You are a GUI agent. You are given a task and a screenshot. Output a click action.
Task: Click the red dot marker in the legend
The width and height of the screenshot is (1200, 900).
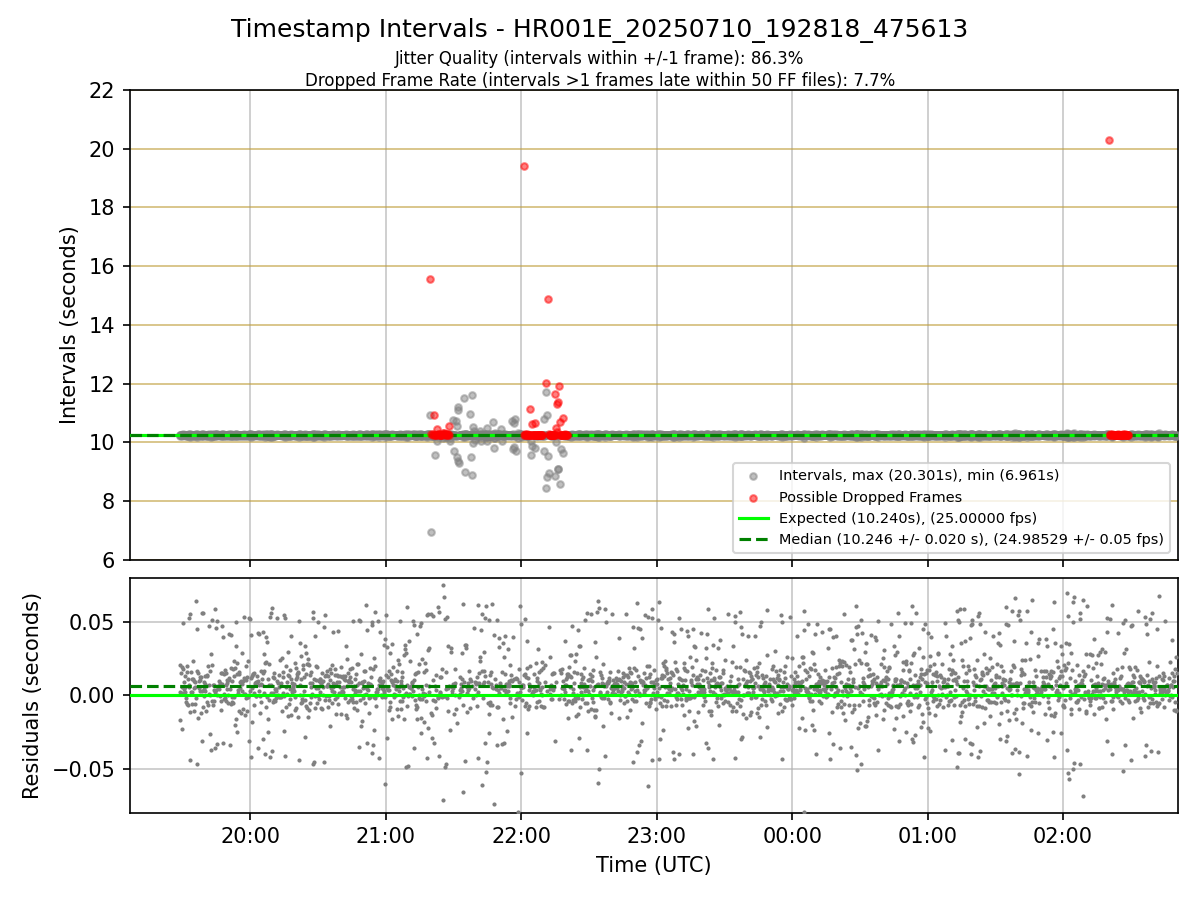(752, 497)
